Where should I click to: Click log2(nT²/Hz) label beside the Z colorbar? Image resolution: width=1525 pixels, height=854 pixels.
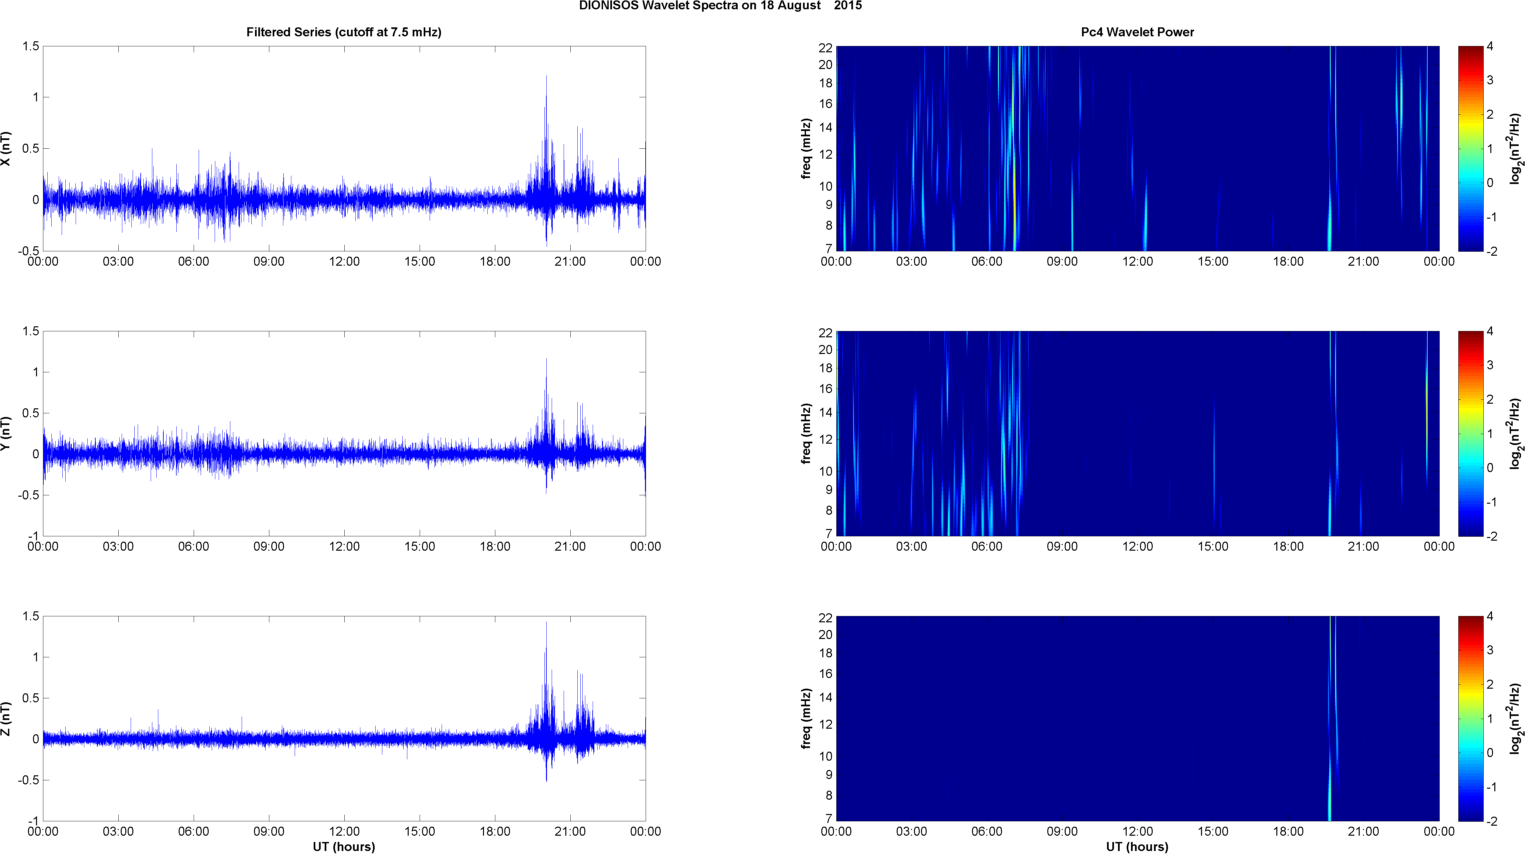(1517, 718)
